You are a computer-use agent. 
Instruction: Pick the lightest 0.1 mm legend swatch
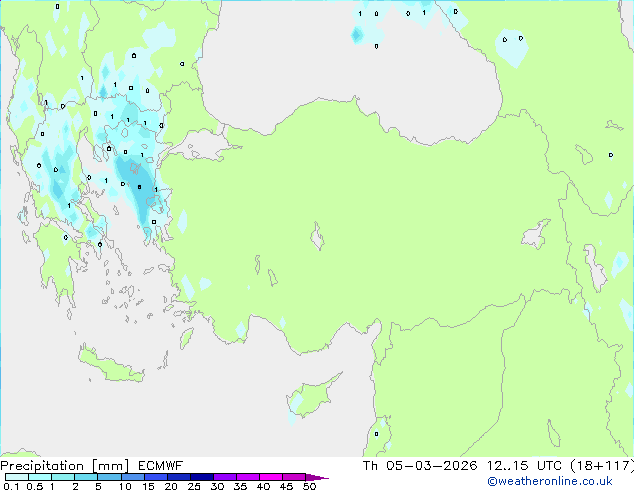tap(12, 477)
